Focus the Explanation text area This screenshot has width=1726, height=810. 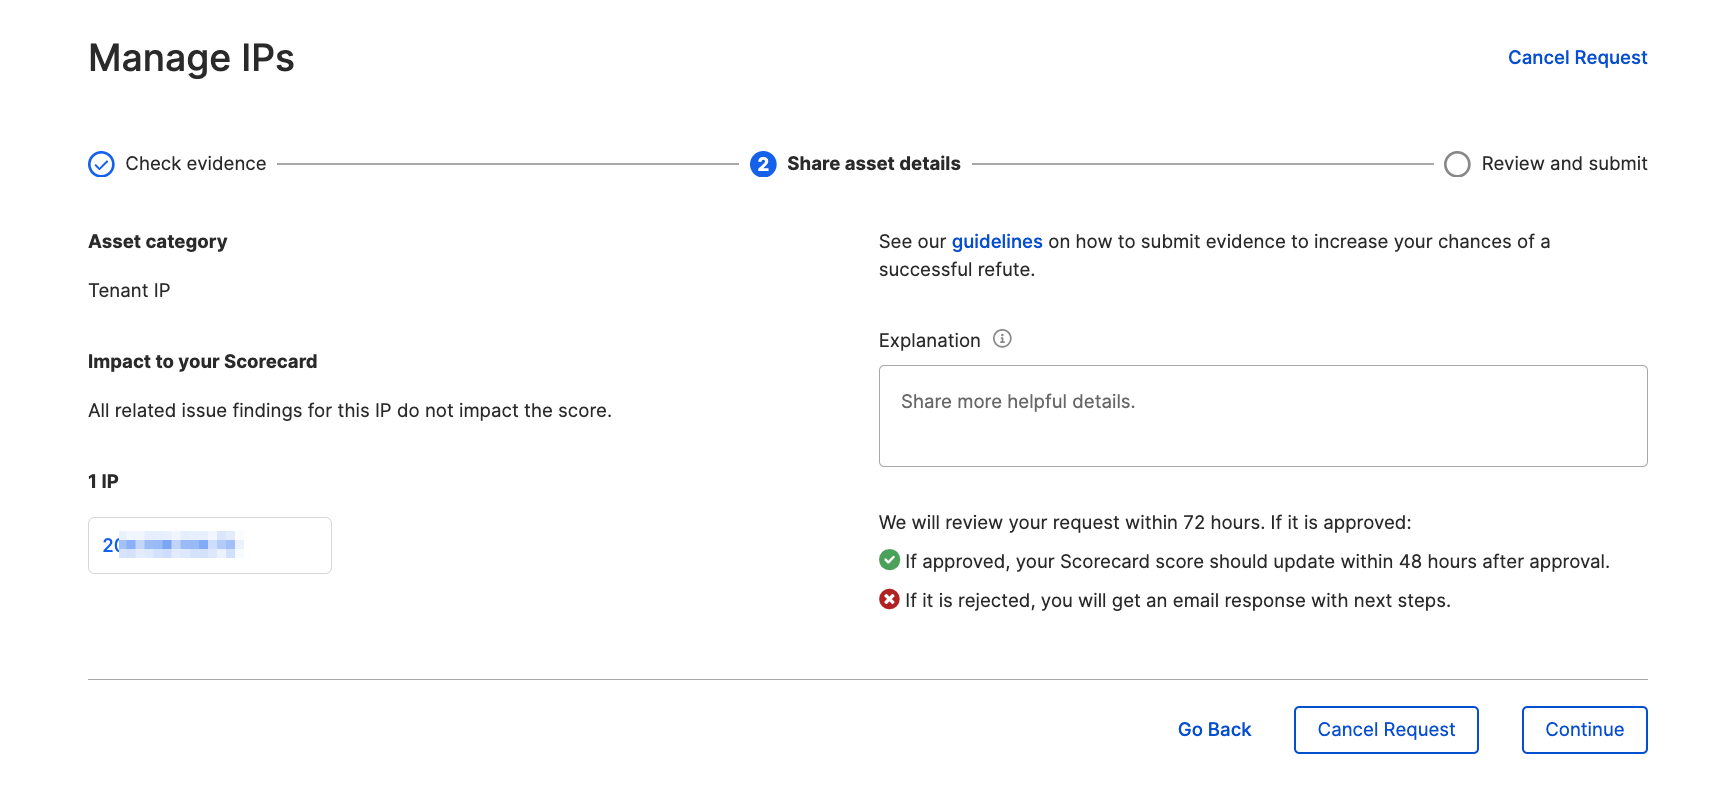pyautogui.click(x=1263, y=416)
